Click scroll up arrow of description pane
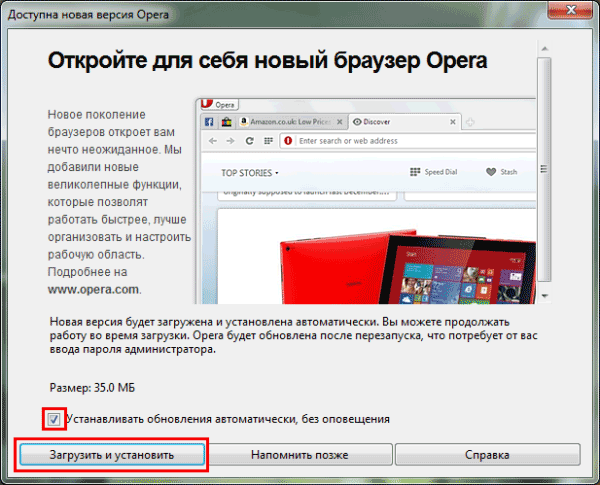The image size is (600, 485). pyautogui.click(x=545, y=49)
